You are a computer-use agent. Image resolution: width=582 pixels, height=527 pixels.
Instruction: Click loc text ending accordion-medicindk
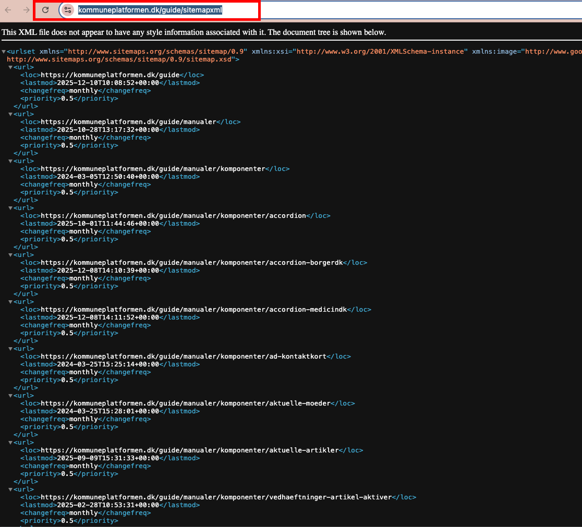[x=194, y=310]
